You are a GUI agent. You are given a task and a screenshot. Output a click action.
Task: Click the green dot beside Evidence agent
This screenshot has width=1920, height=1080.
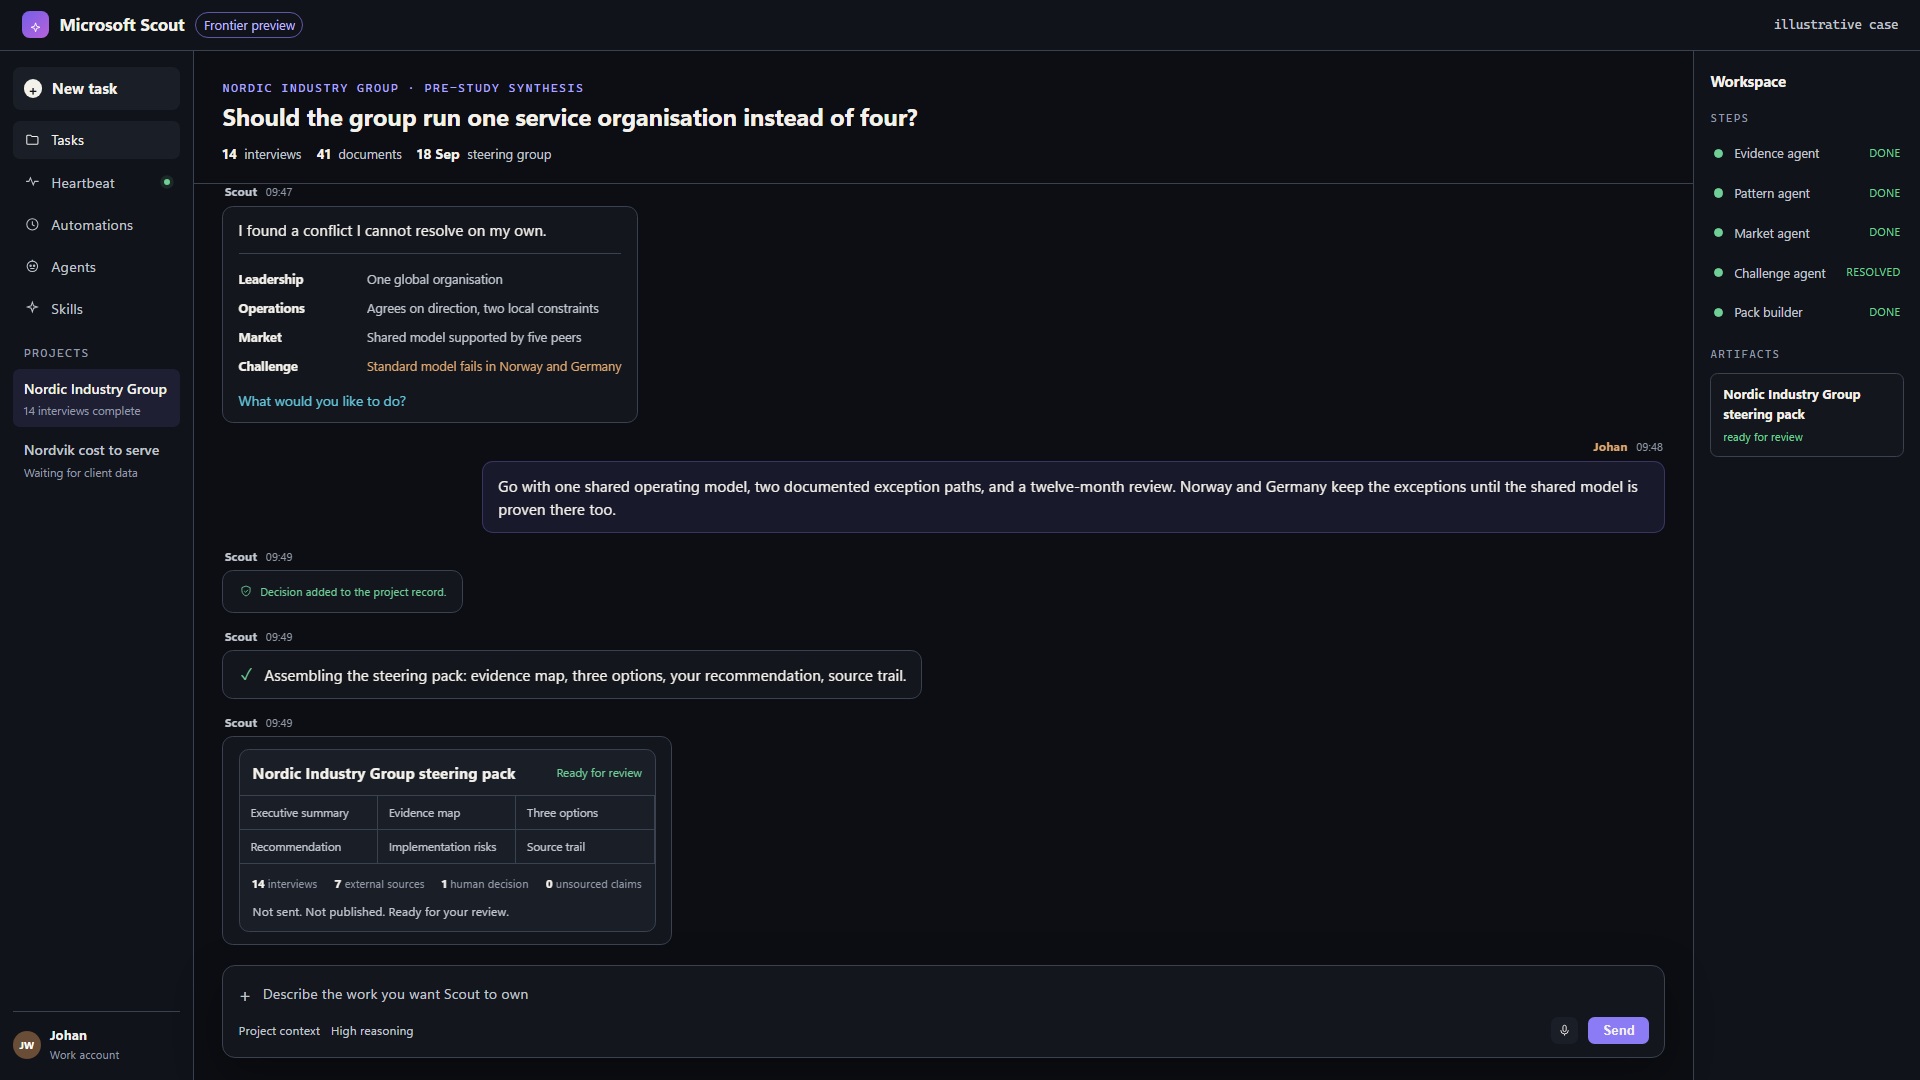pos(1718,154)
